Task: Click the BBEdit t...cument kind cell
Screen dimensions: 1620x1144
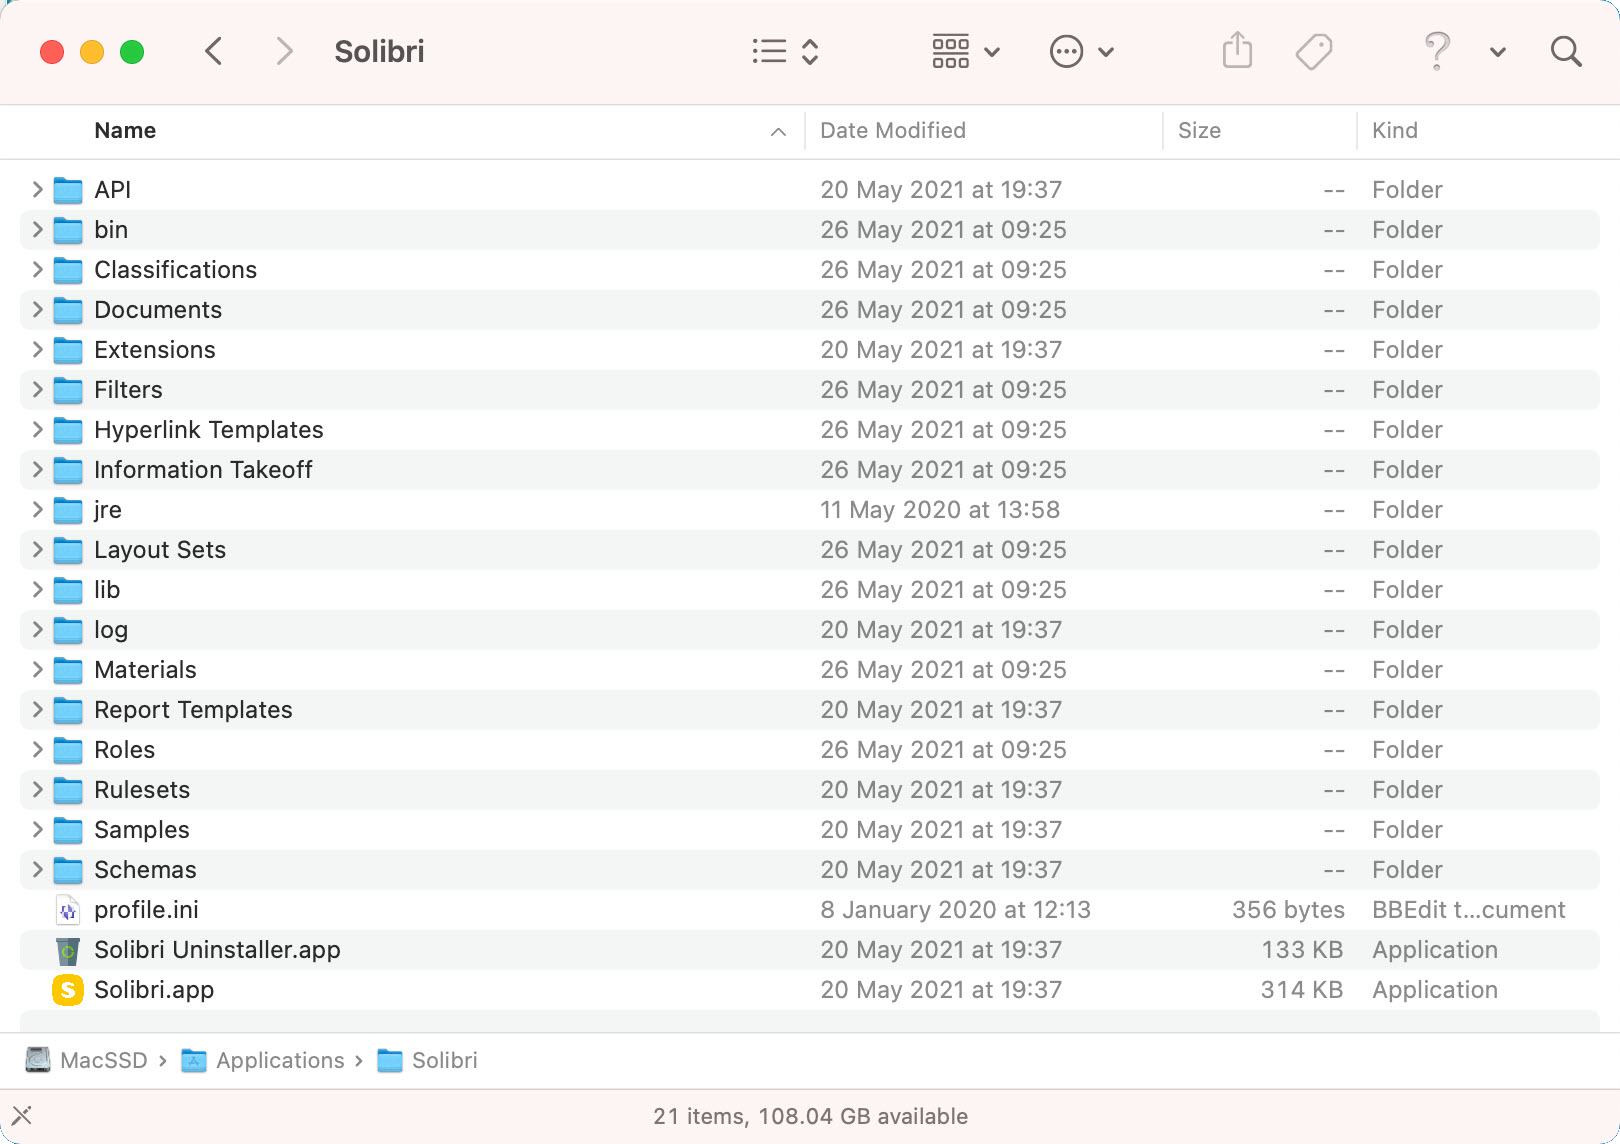Action: point(1468,909)
